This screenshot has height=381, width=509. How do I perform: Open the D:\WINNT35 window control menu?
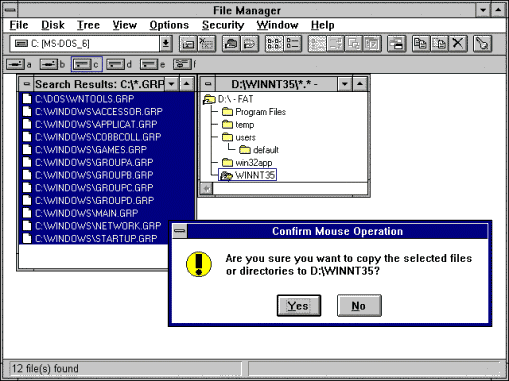pos(208,84)
